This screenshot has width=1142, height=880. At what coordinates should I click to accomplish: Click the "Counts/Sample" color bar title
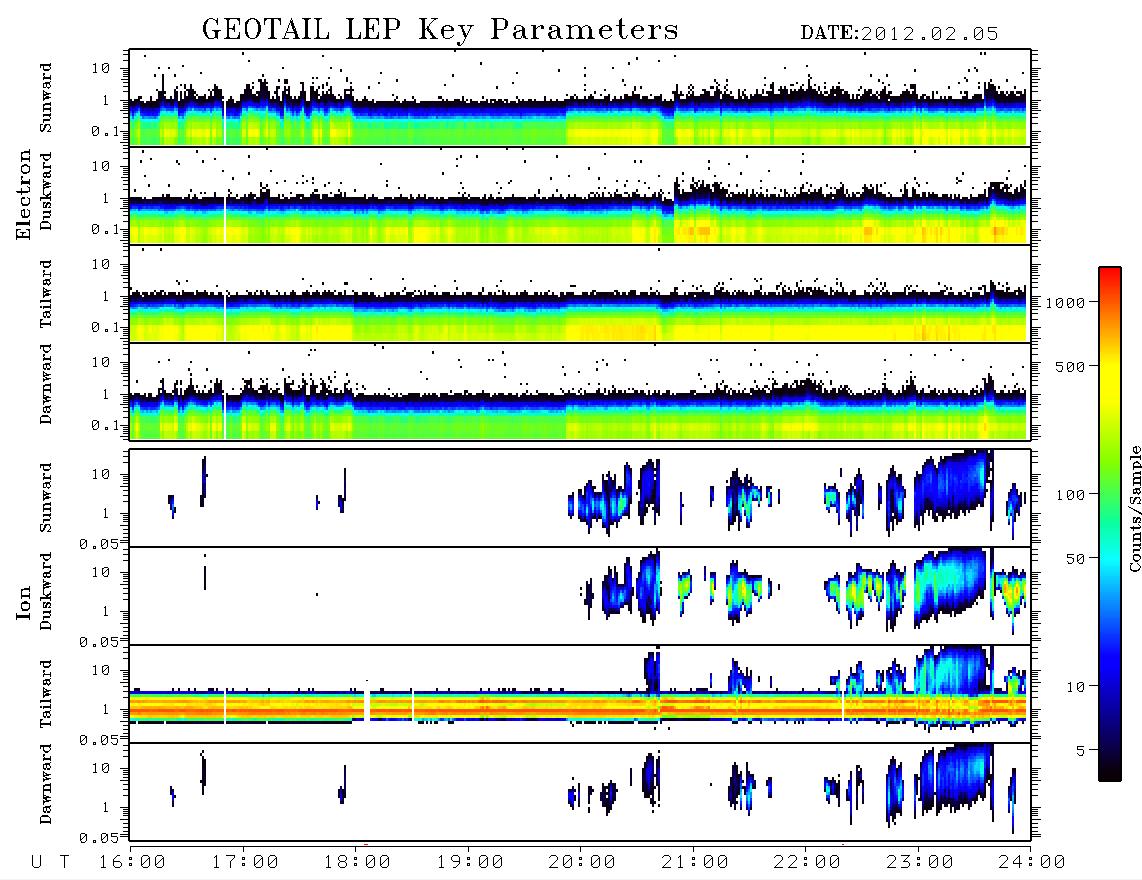(x=1134, y=508)
